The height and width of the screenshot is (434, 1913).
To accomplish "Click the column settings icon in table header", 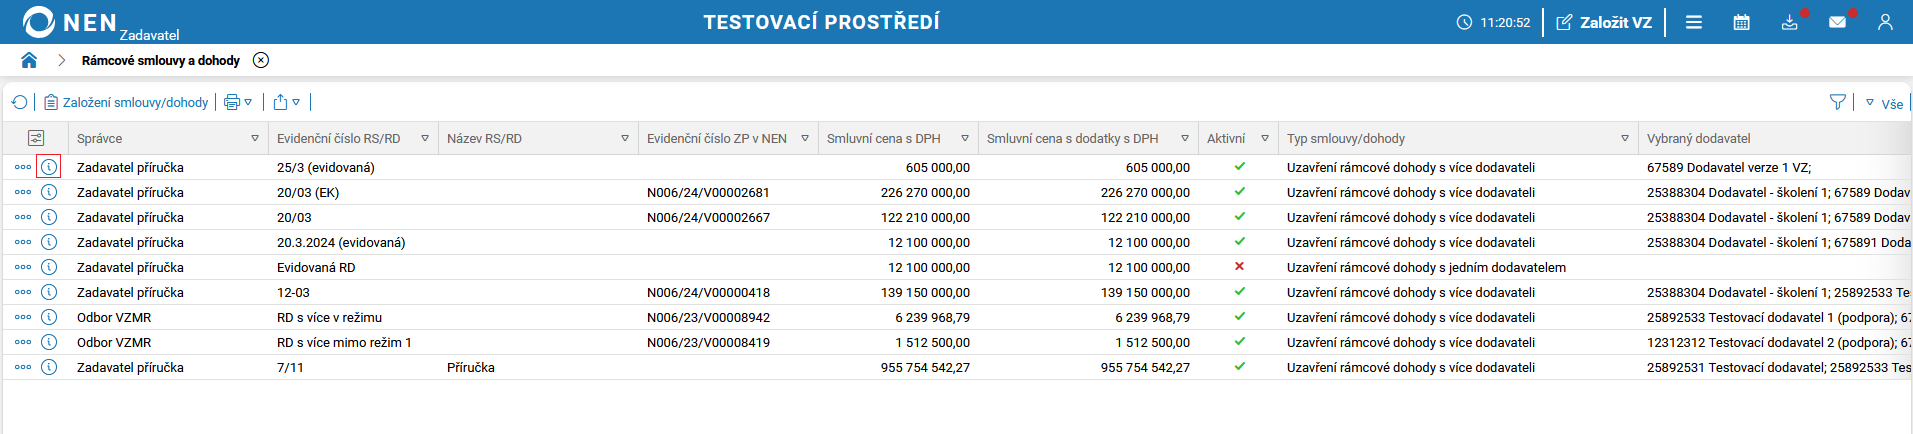I will click(x=36, y=138).
